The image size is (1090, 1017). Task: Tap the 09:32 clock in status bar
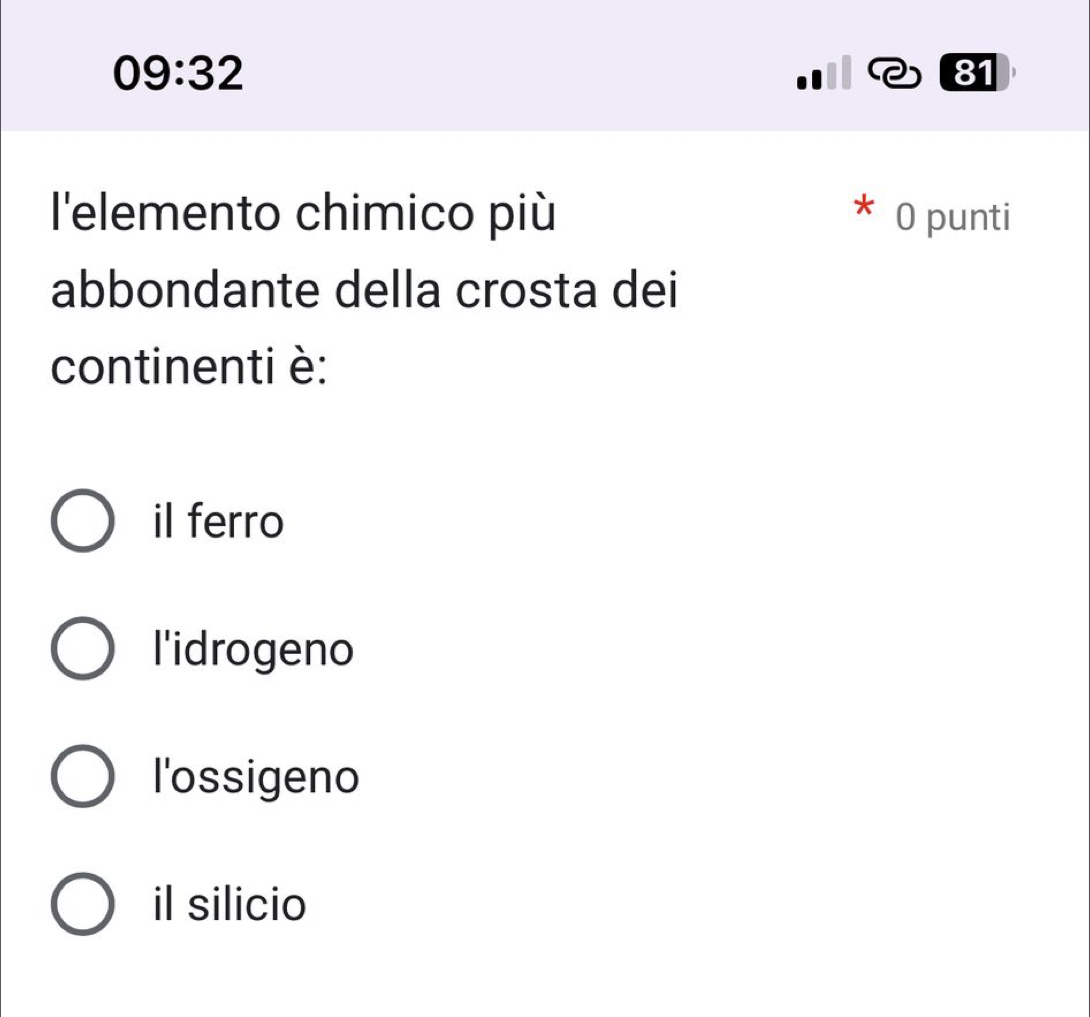pos(178,73)
